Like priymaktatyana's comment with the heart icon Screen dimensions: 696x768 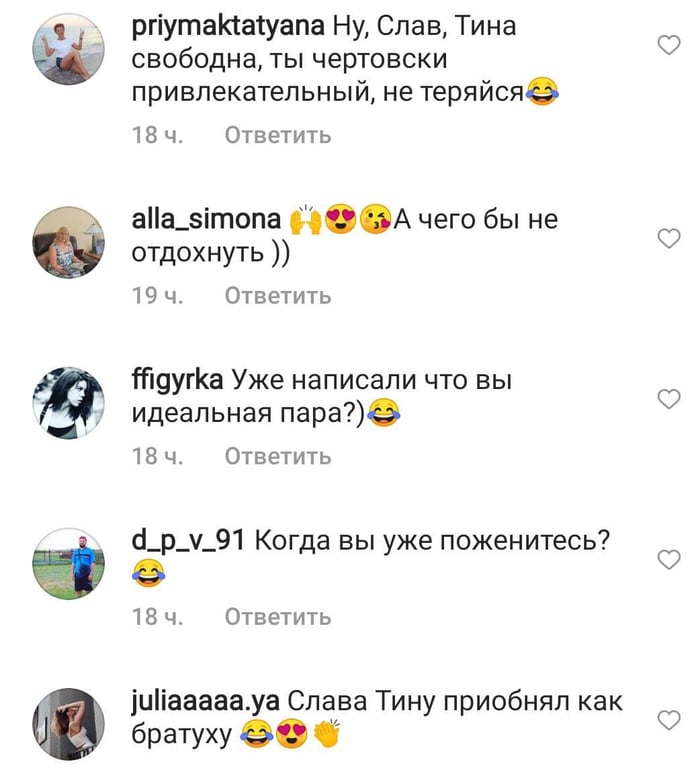669,45
